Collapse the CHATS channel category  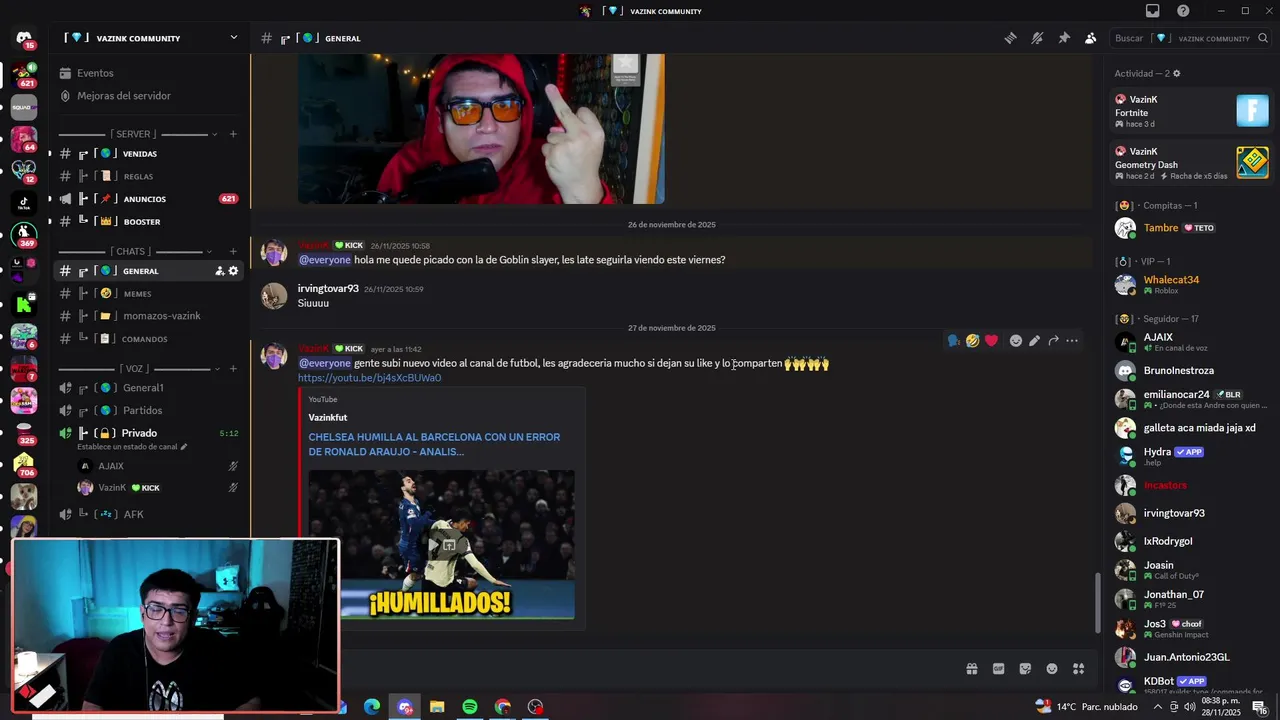133,251
